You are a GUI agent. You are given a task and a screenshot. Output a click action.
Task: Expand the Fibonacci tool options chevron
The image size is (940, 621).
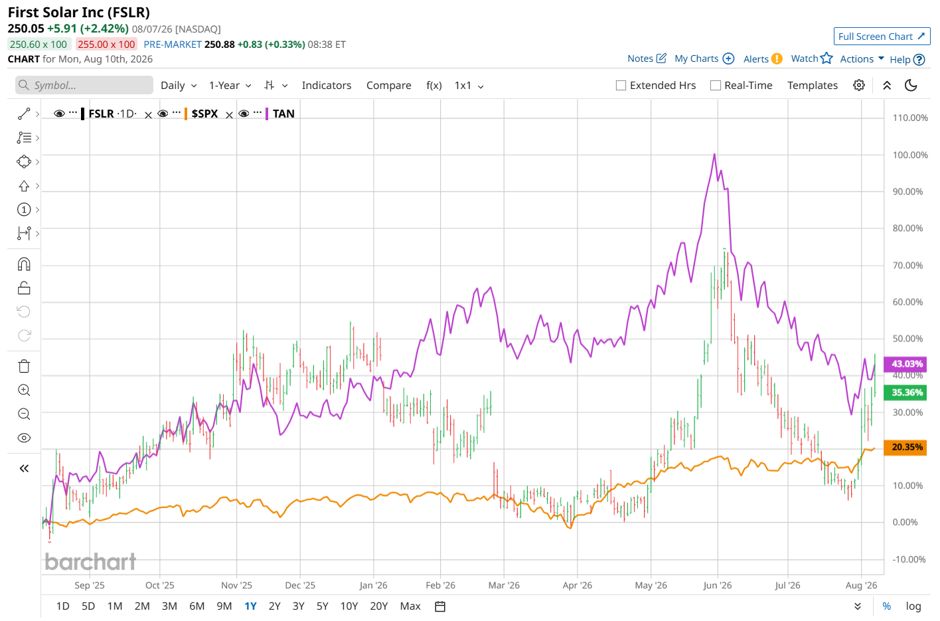click(37, 138)
